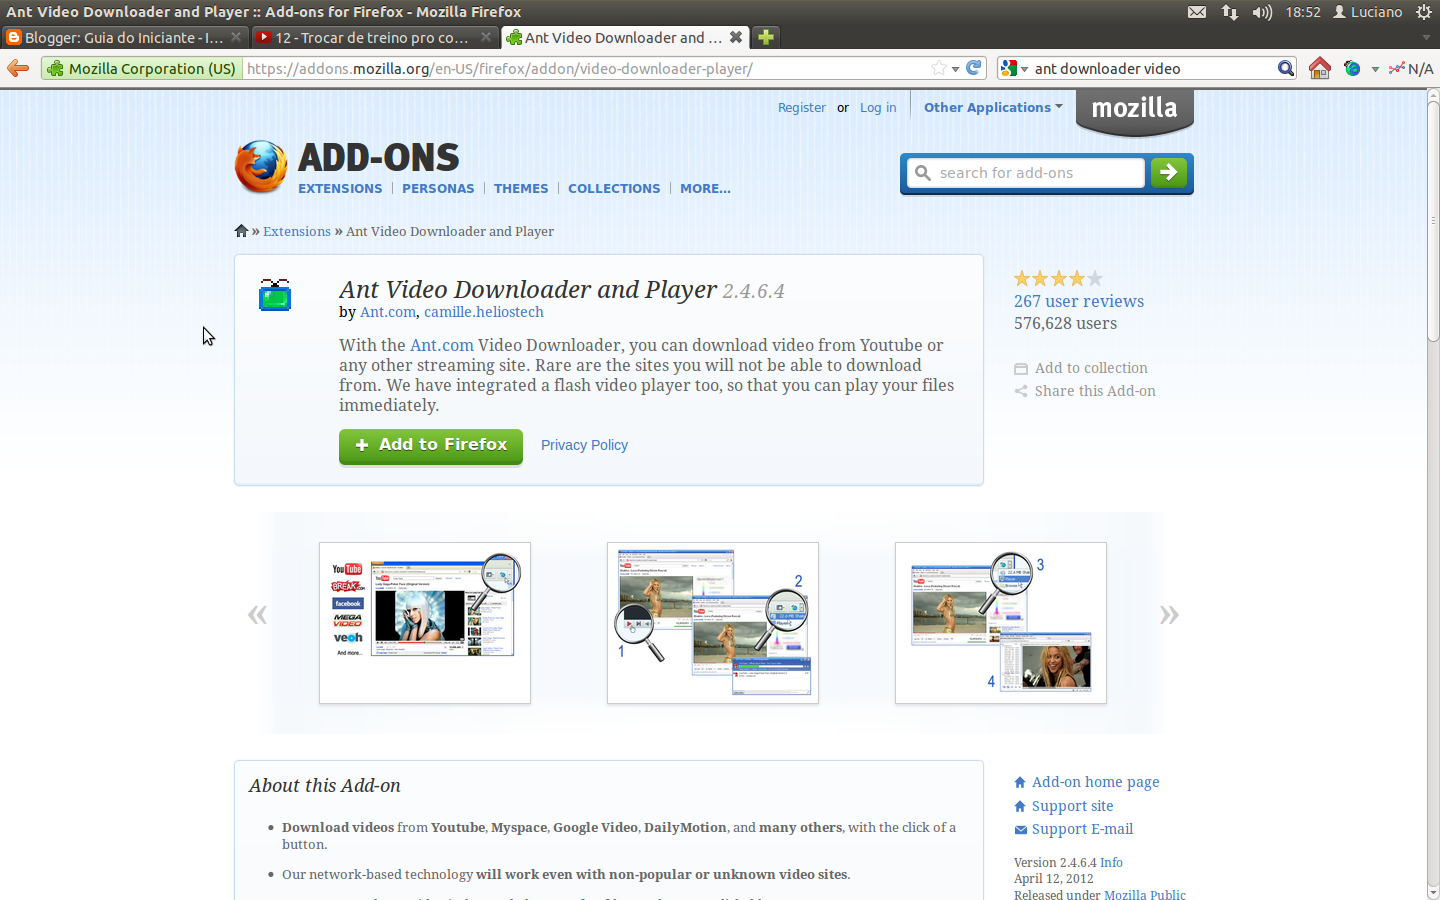This screenshot has width=1440, height=900.
Task: Open the 267 user reviews link
Action: 1079,301
